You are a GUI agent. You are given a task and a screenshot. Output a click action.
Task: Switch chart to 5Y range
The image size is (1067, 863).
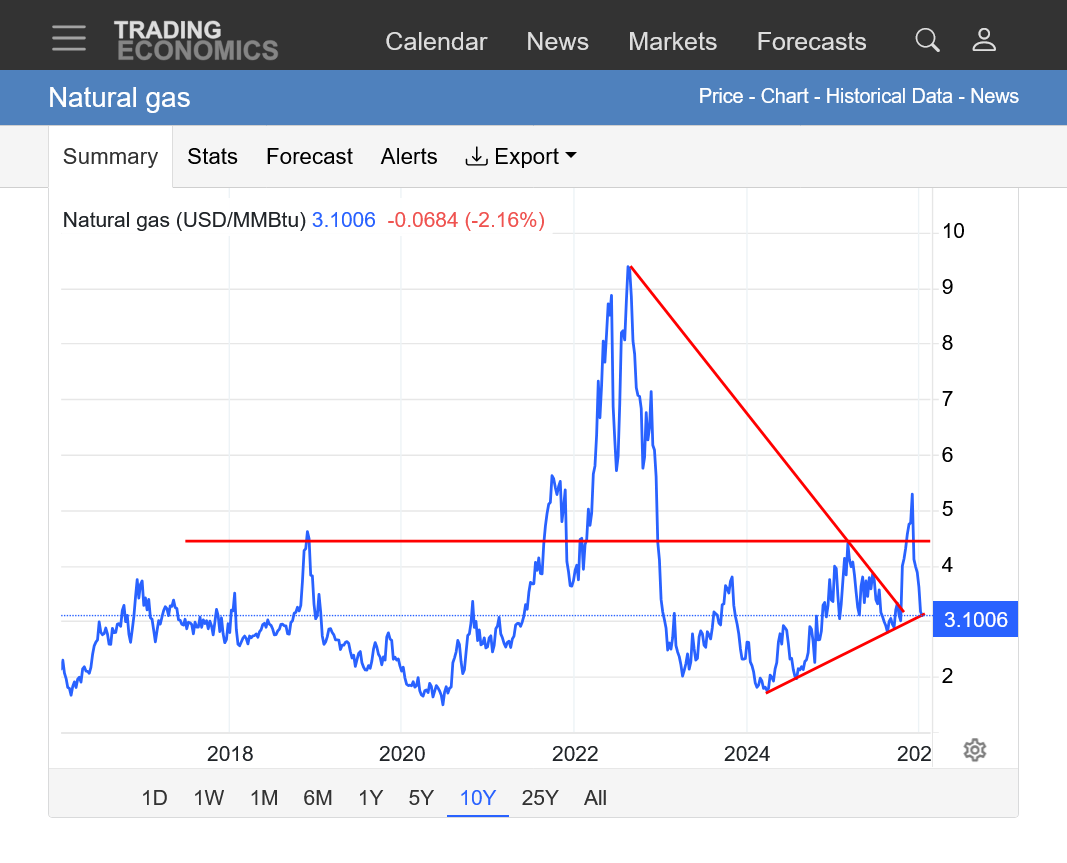click(x=421, y=798)
